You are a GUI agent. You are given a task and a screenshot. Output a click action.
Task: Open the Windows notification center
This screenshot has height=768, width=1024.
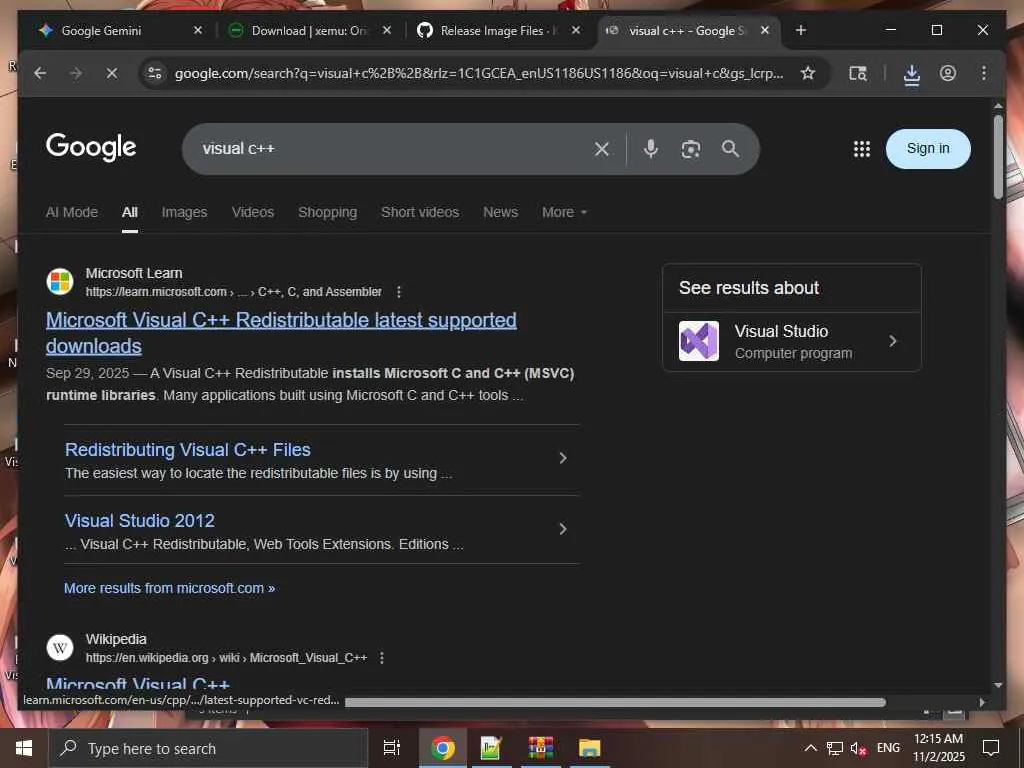coord(991,748)
